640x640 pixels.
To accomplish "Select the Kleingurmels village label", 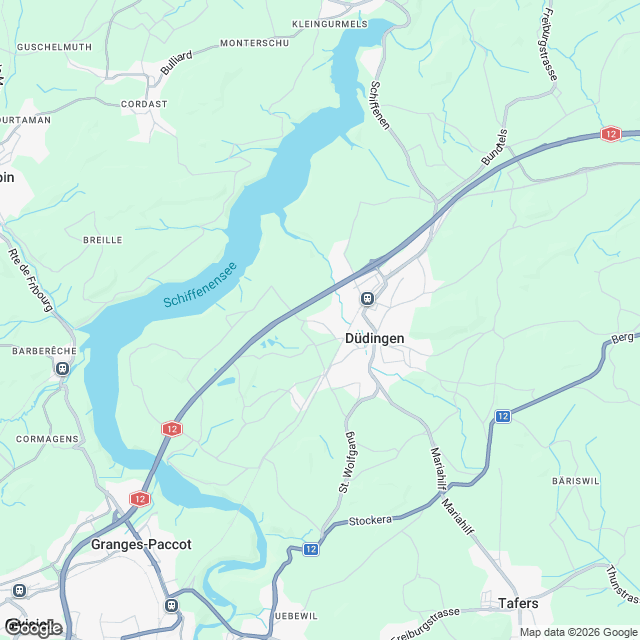I will pyautogui.click(x=330, y=24).
